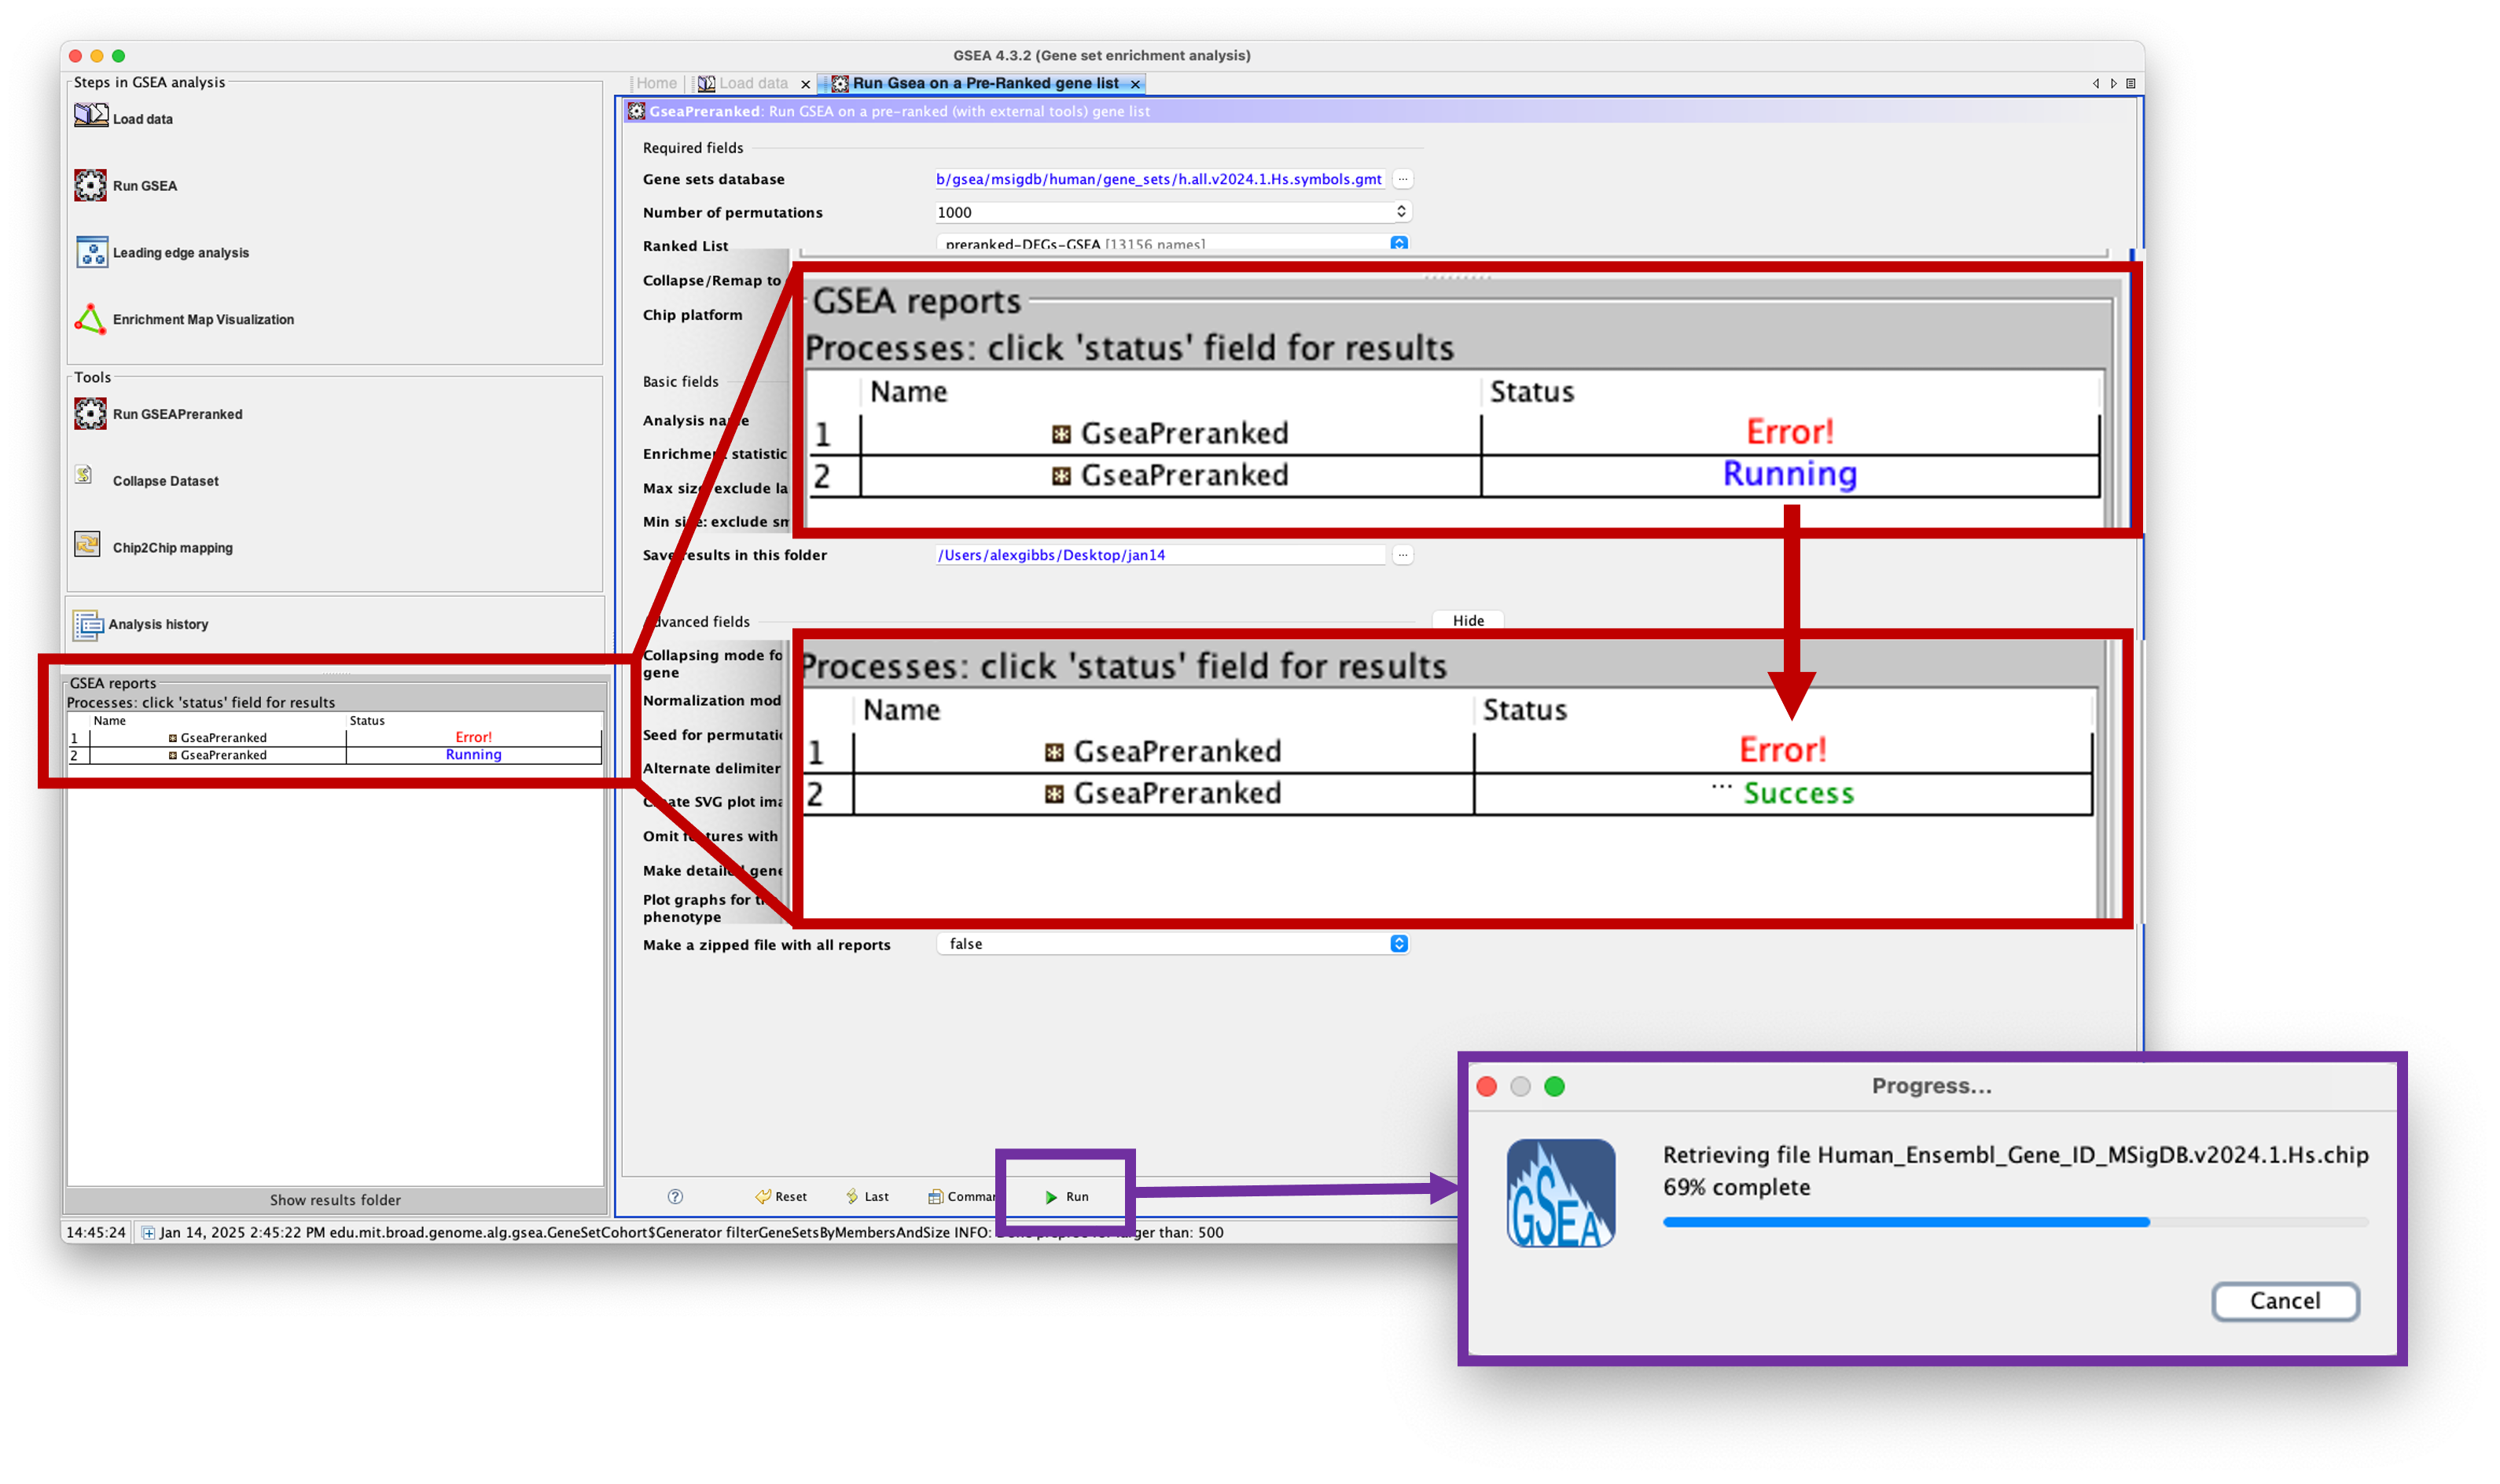This screenshot has height=1484, width=2500.
Task: Open the Number of permutations combo arrows
Action: coord(1400,211)
